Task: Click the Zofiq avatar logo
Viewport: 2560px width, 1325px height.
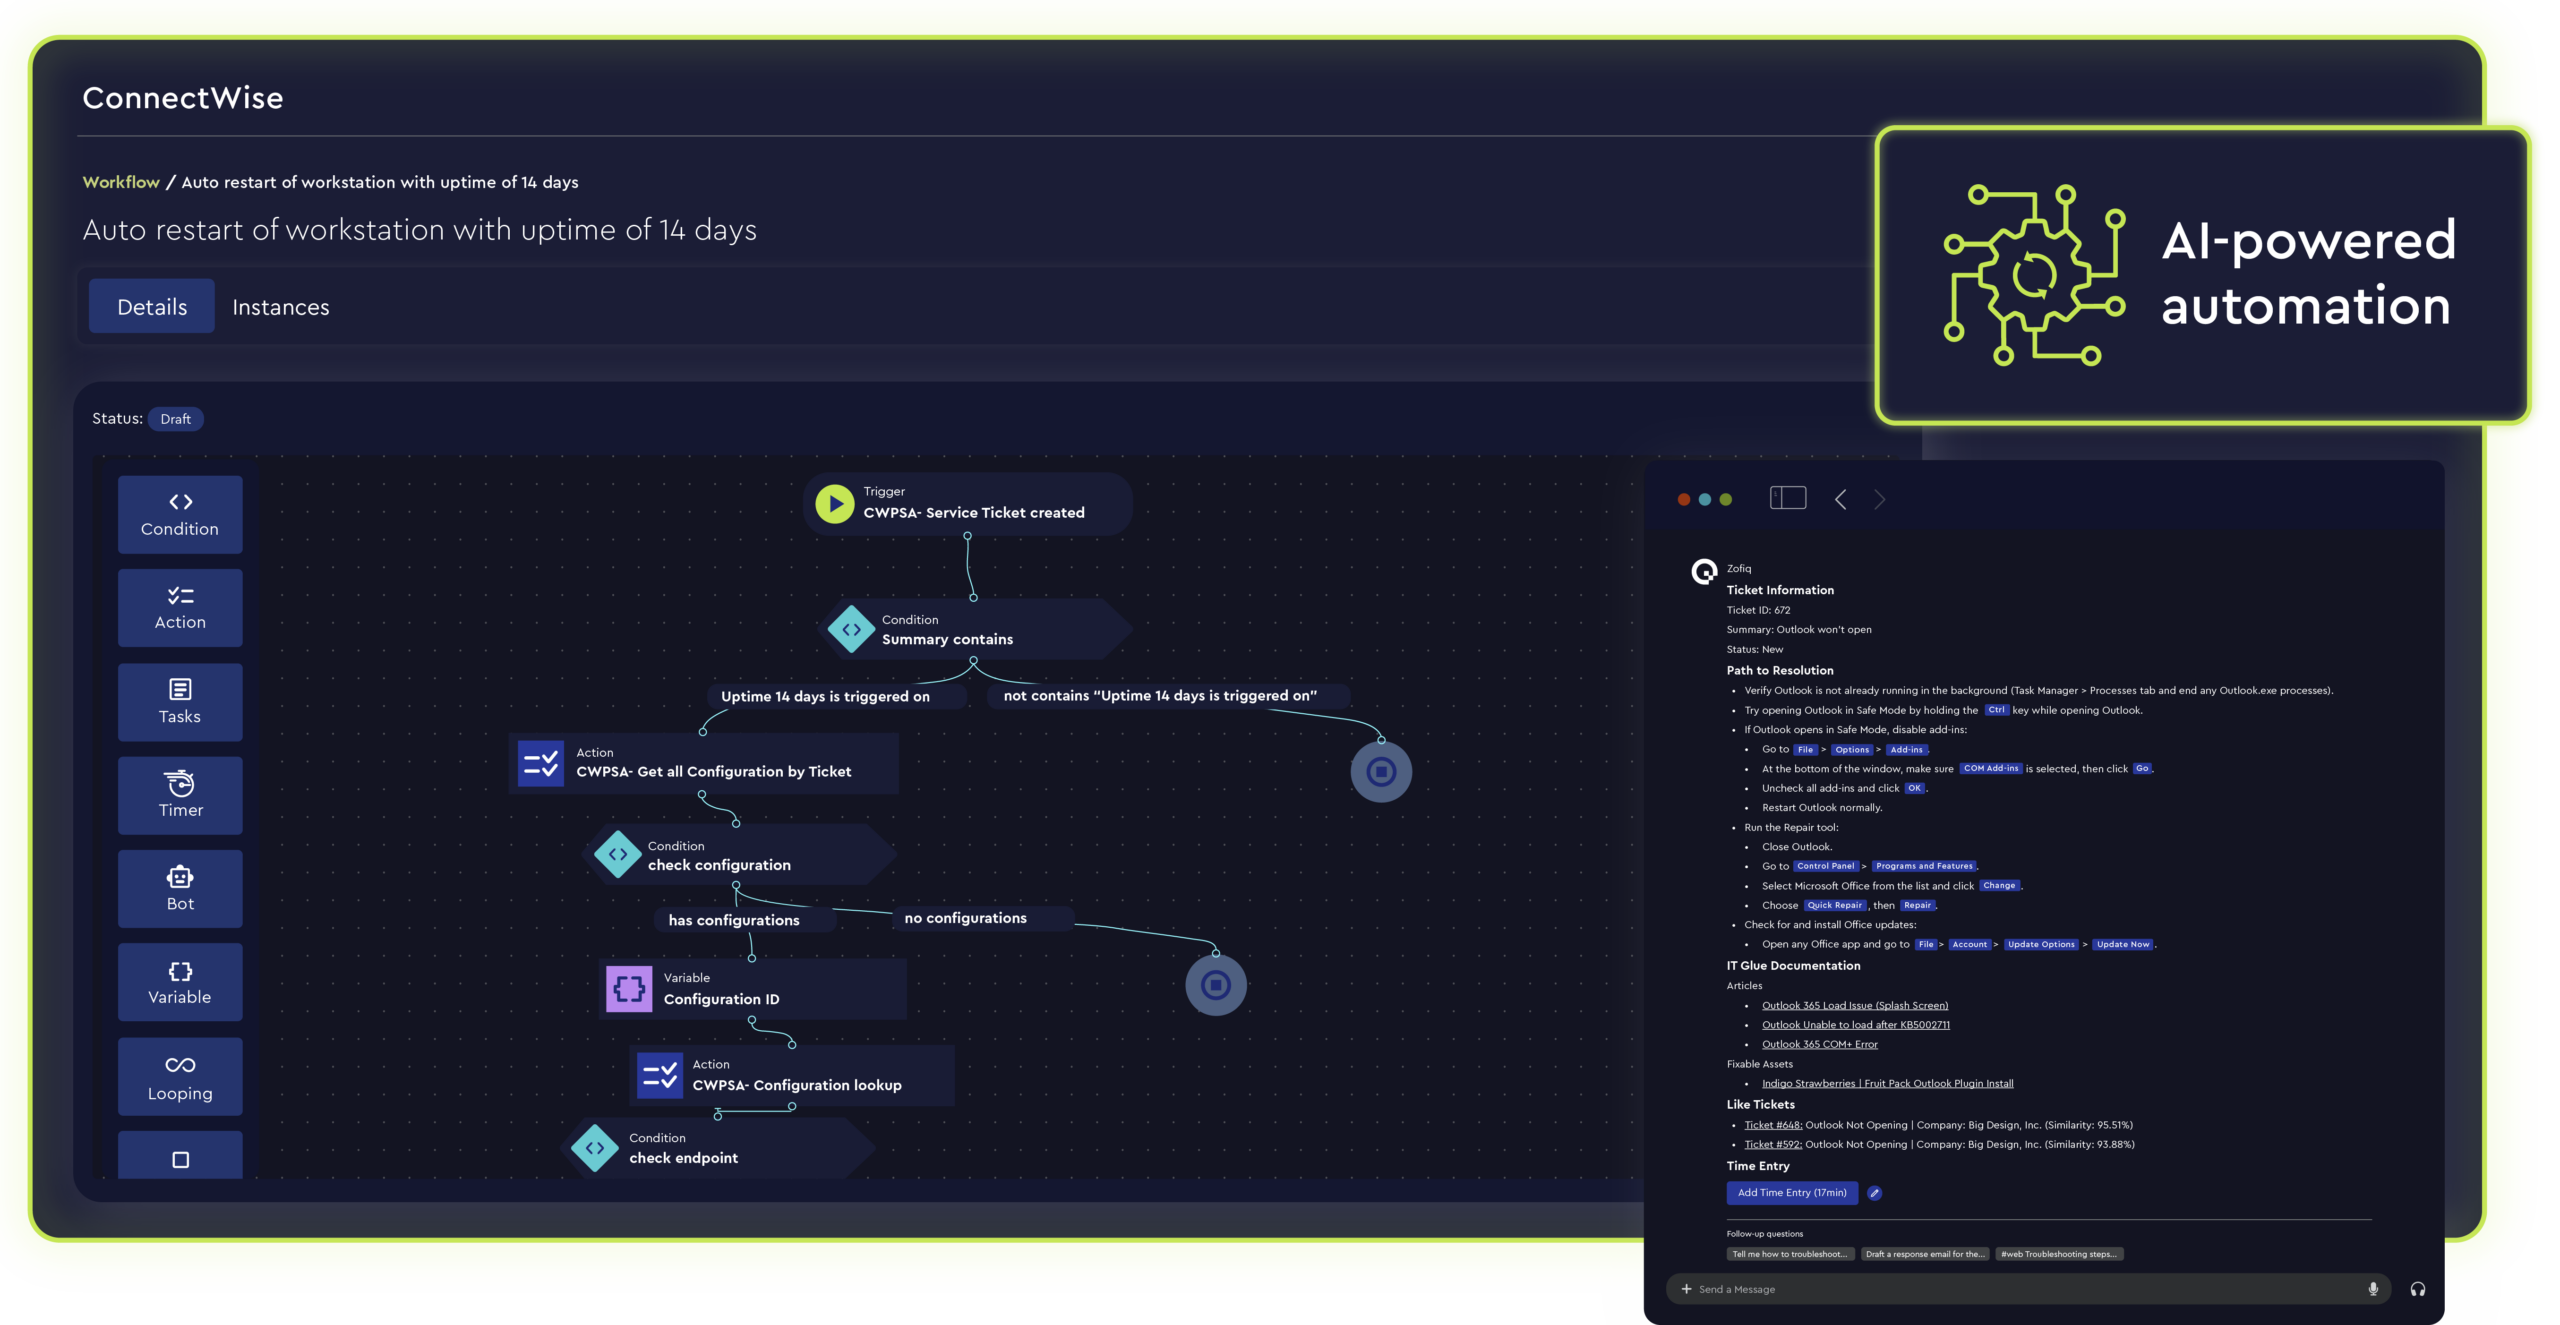Action: point(1704,572)
